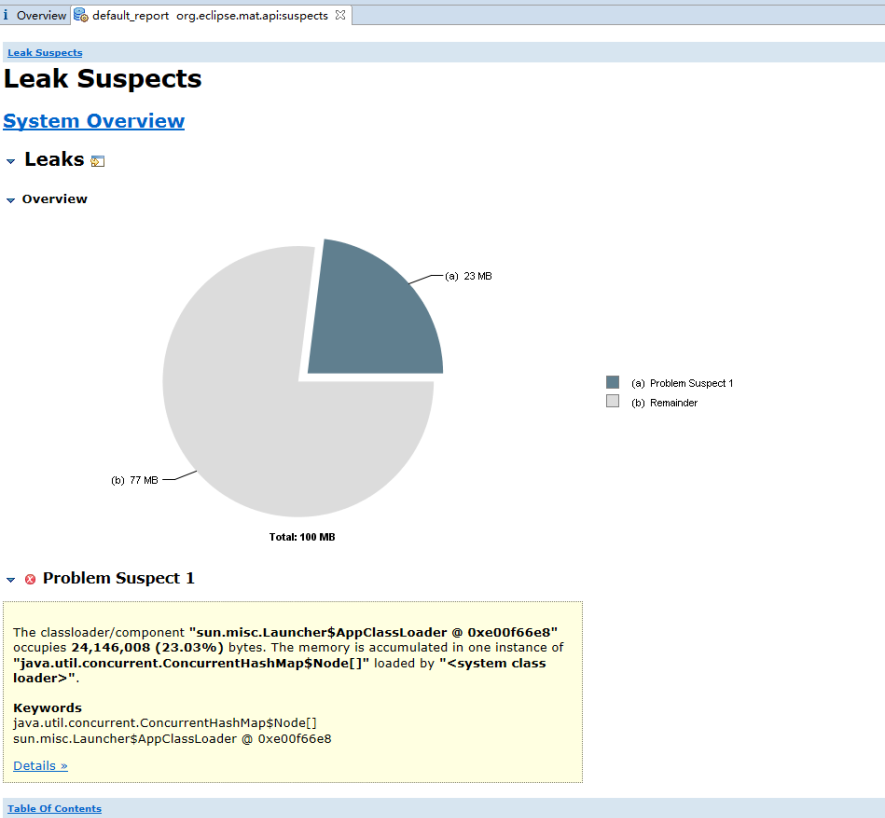Click the Problem Suspect 1 heading text
This screenshot has width=885, height=818.
tap(119, 578)
